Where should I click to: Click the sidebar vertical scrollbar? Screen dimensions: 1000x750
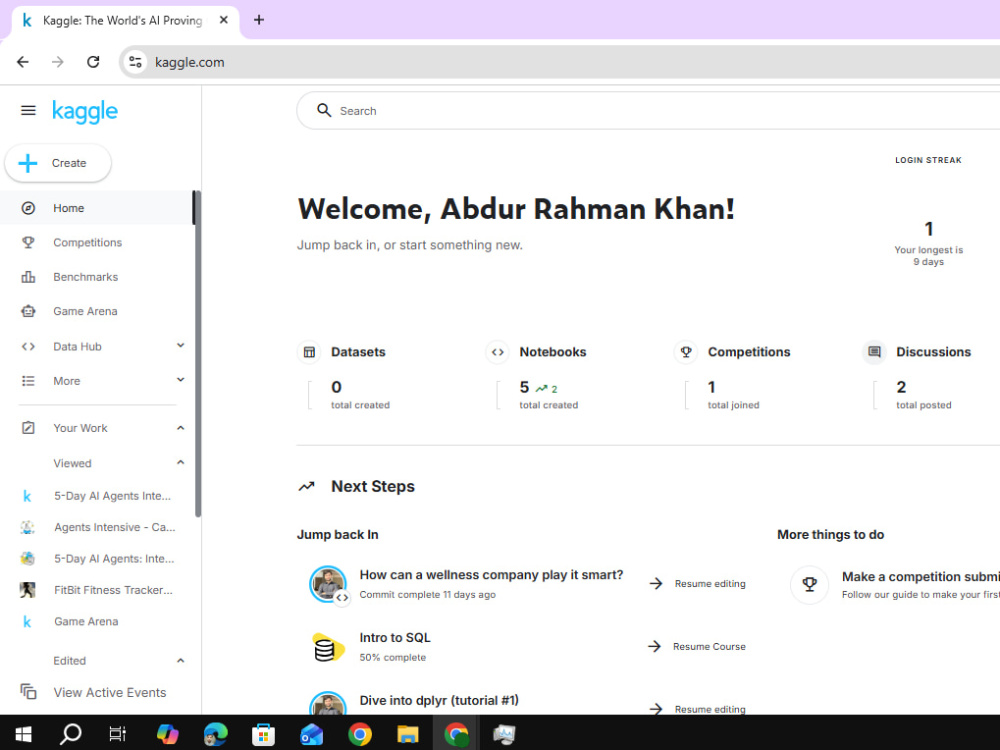click(x=198, y=354)
